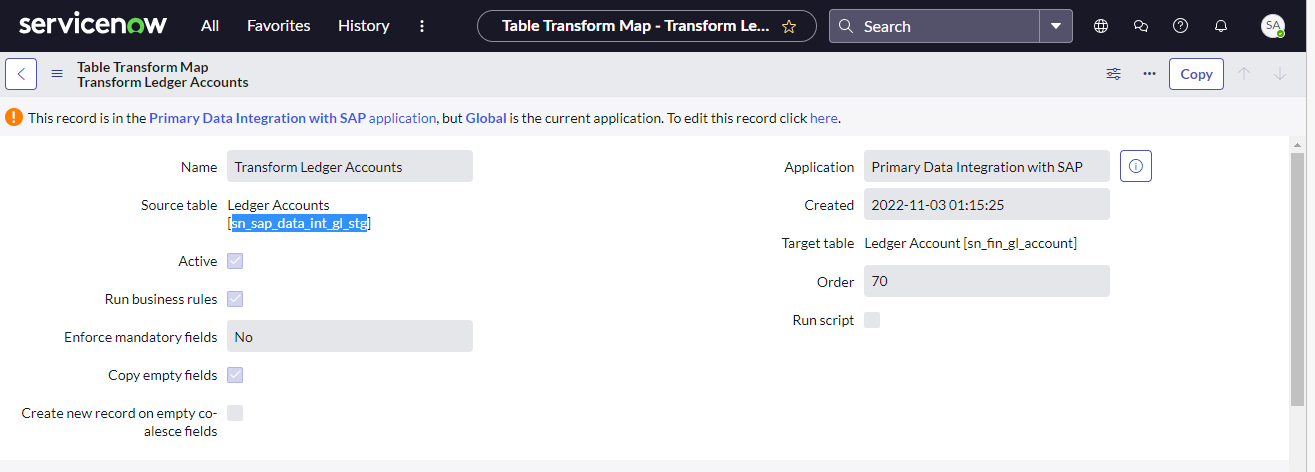Open the Enforce mandatory fields dropdown

click(x=350, y=336)
